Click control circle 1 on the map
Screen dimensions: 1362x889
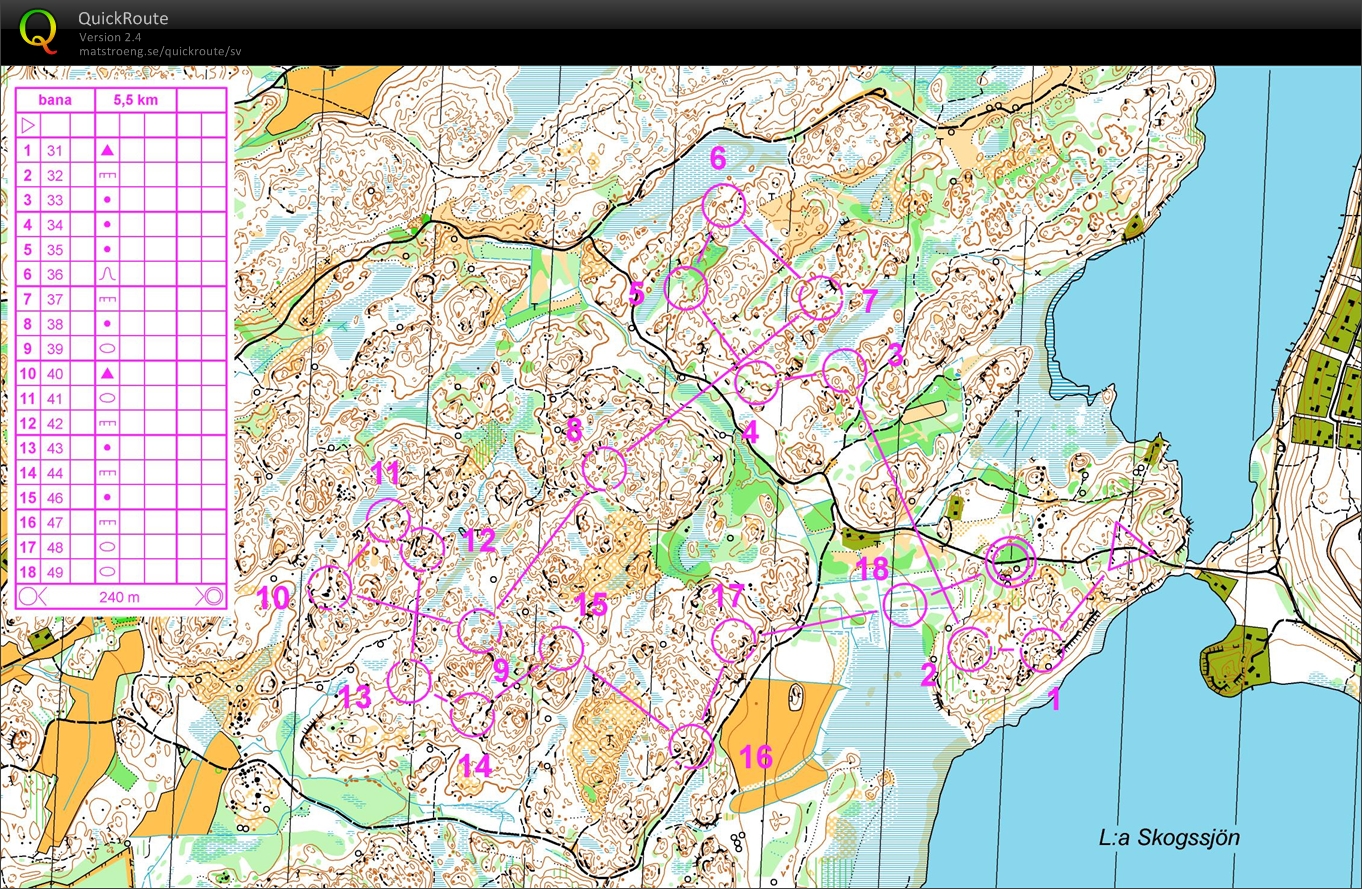(1043, 651)
